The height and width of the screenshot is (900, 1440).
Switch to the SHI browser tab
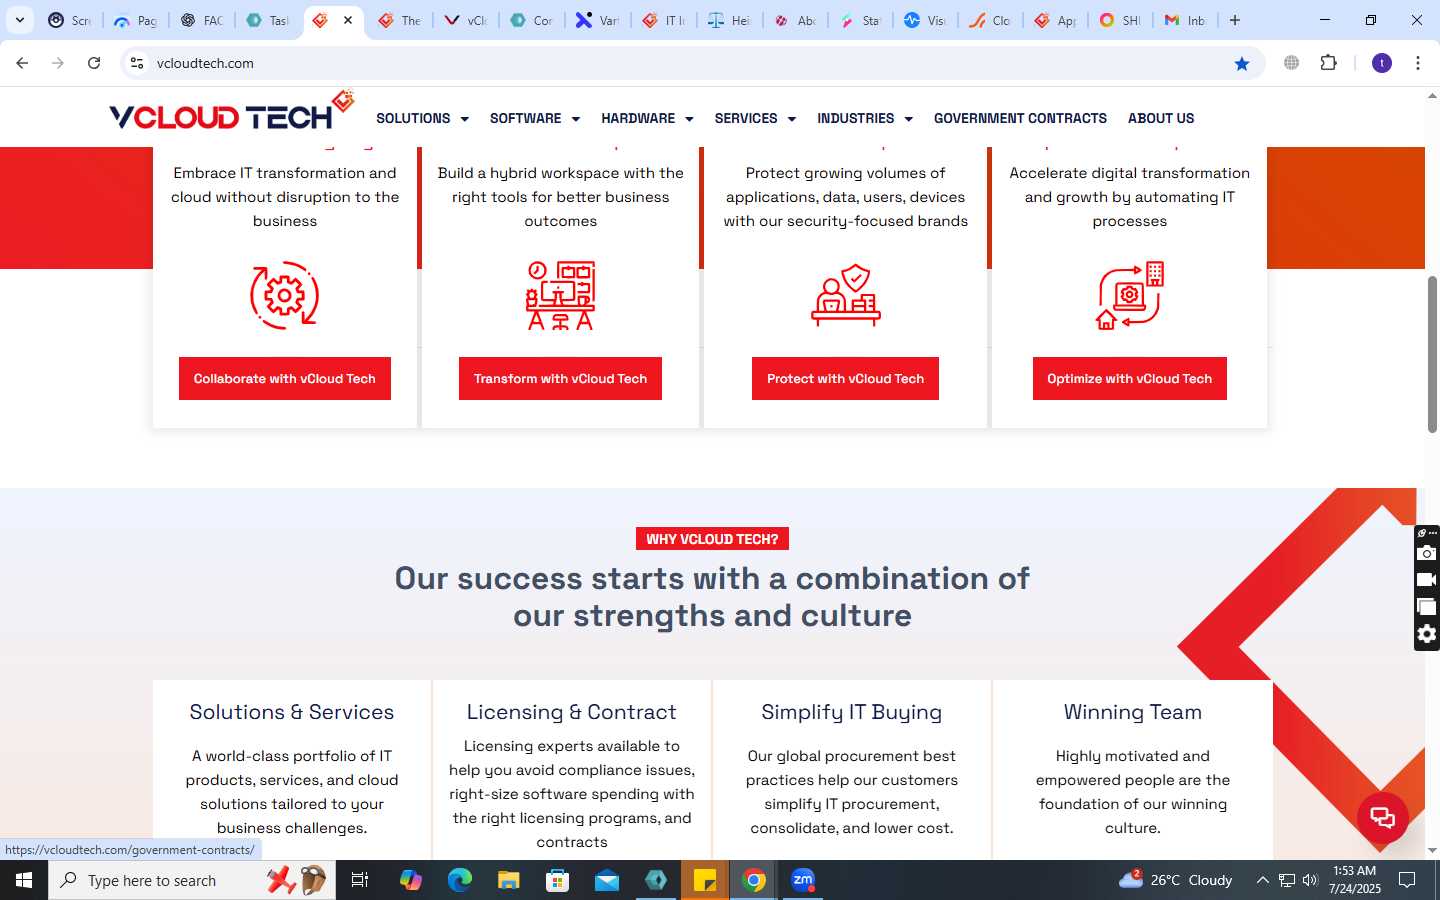coord(1120,20)
